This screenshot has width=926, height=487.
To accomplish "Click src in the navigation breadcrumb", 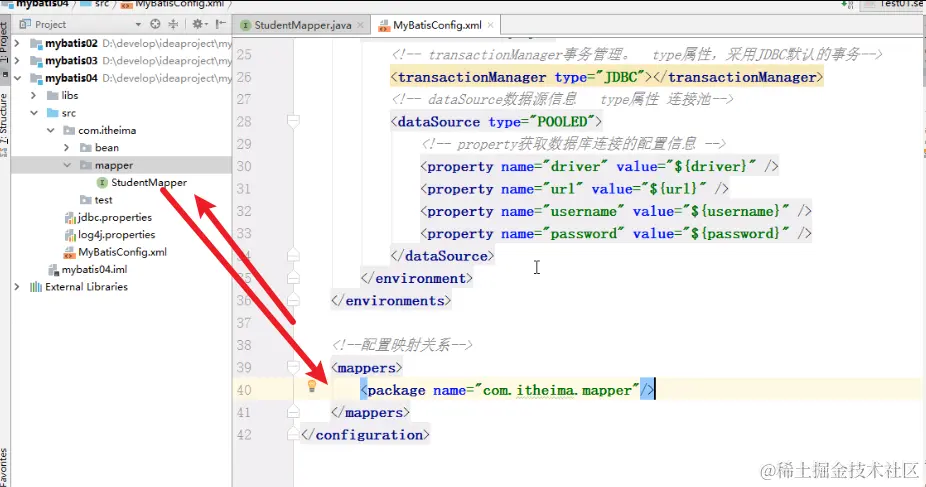I will pyautogui.click(x=102, y=4).
